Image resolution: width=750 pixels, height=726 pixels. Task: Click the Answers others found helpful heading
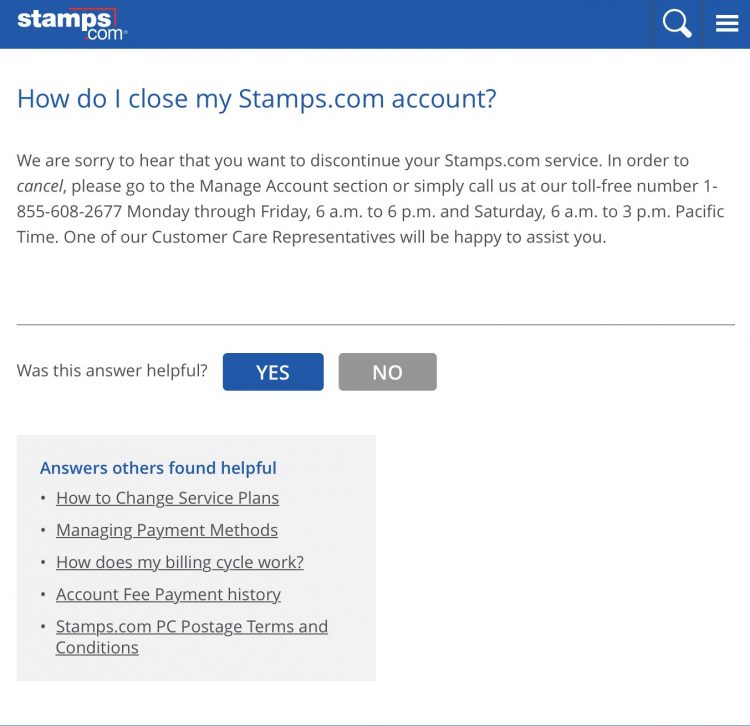pyautogui.click(x=158, y=468)
